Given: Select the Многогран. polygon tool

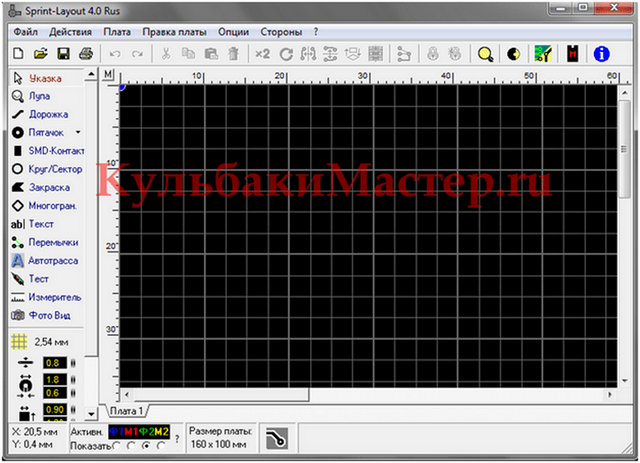Looking at the screenshot, I should (47, 206).
